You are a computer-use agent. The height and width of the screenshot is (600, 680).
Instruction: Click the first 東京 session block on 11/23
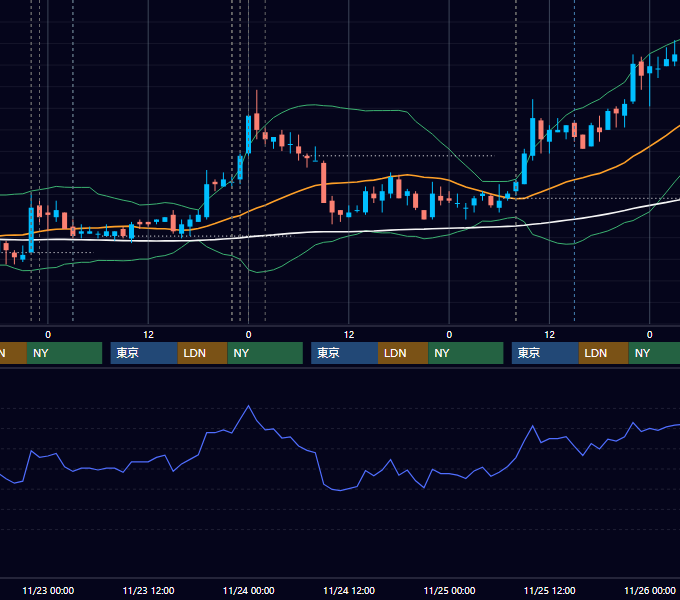click(x=144, y=353)
